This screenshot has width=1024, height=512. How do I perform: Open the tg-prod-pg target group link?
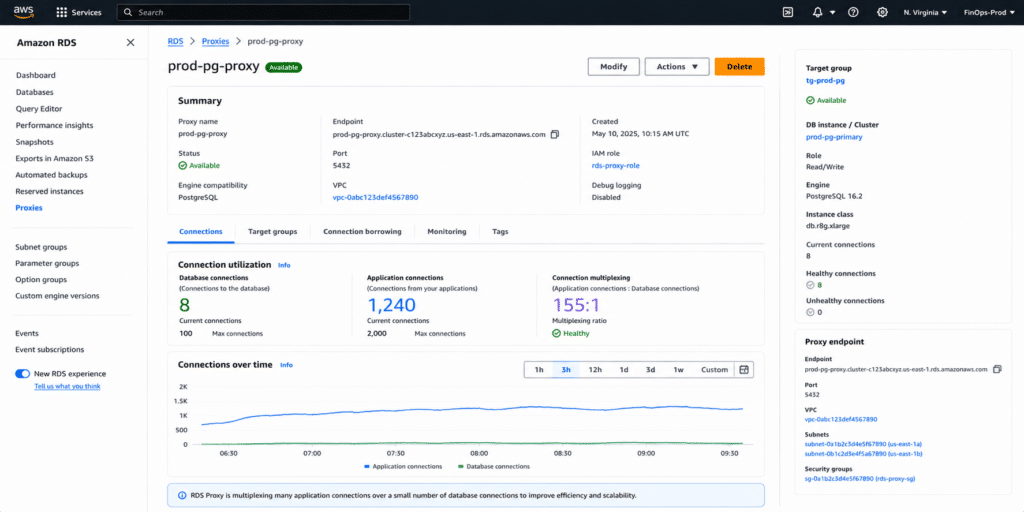pyautogui.click(x=825, y=81)
